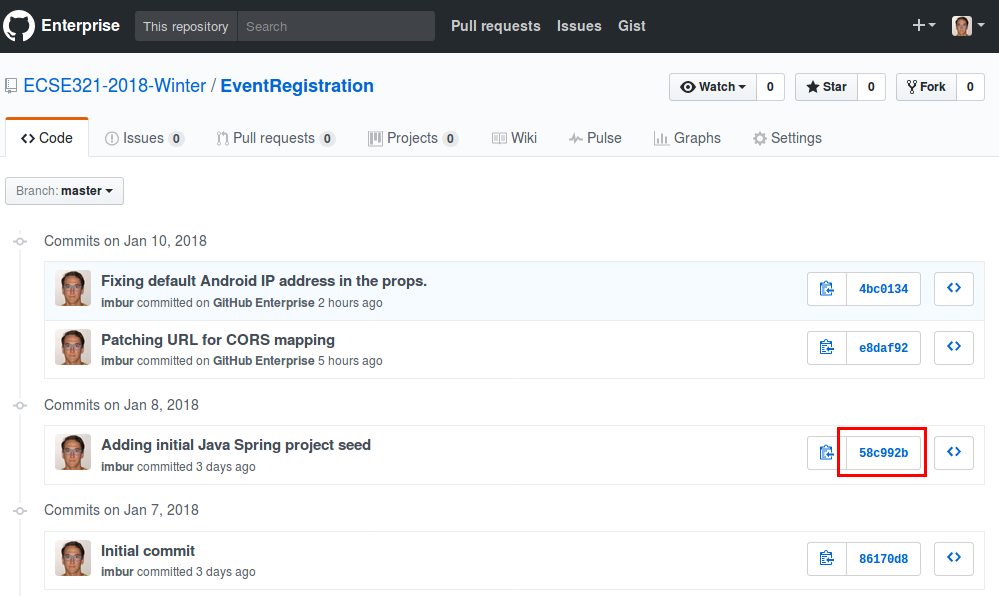This screenshot has width=999, height=596.
Task: Open the Initial commit title link
Action: [x=148, y=551]
